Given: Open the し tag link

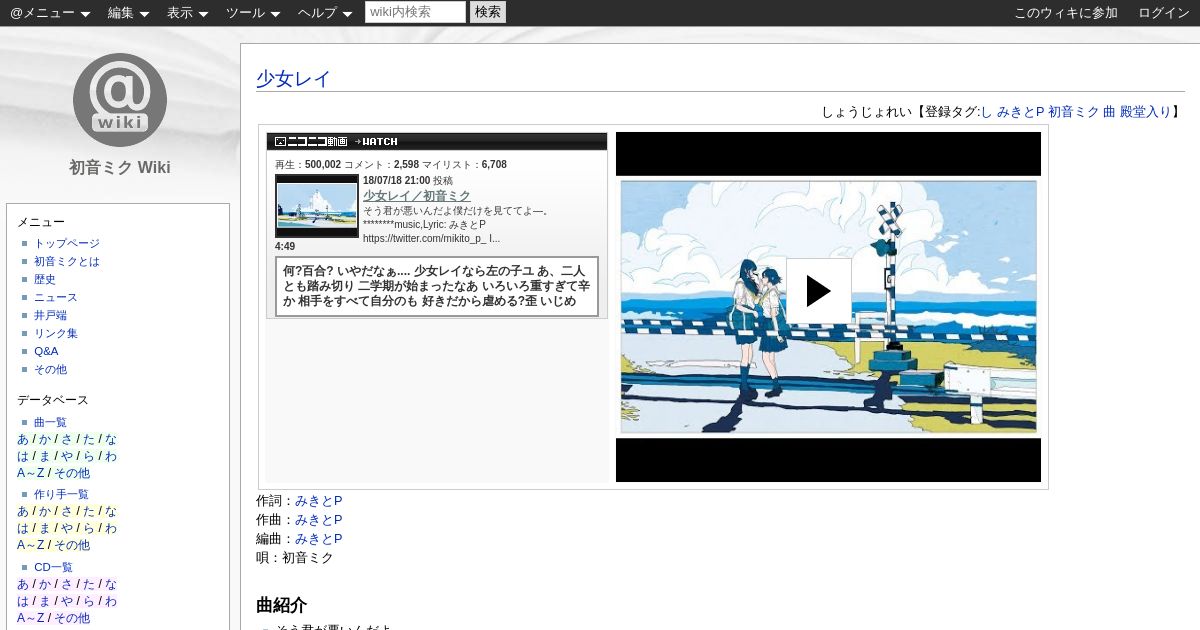Looking at the screenshot, I should click(x=986, y=112).
